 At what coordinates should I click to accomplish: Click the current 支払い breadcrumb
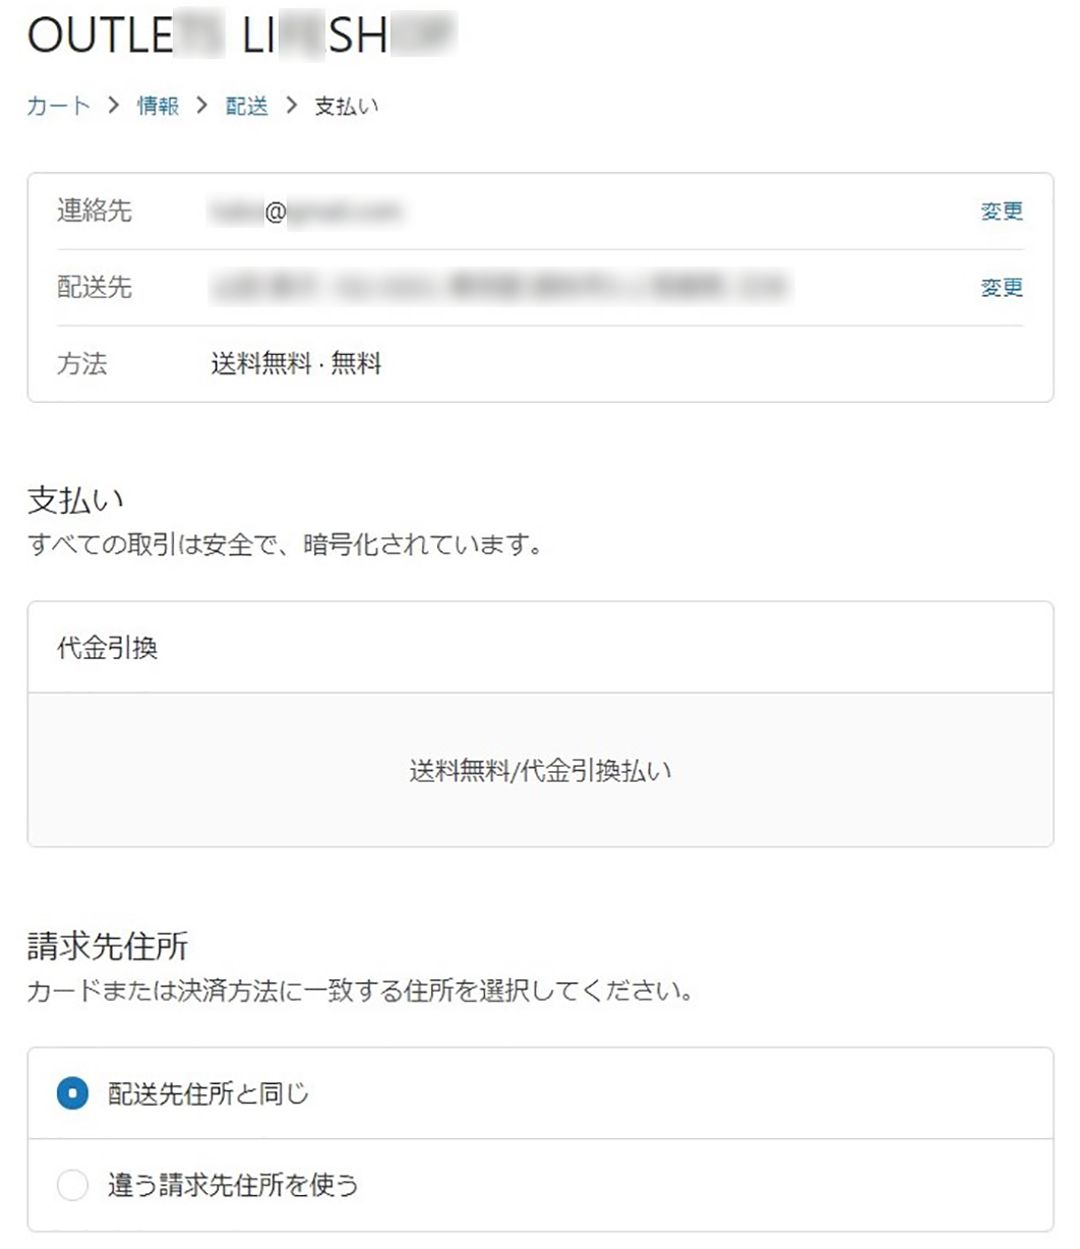346,106
